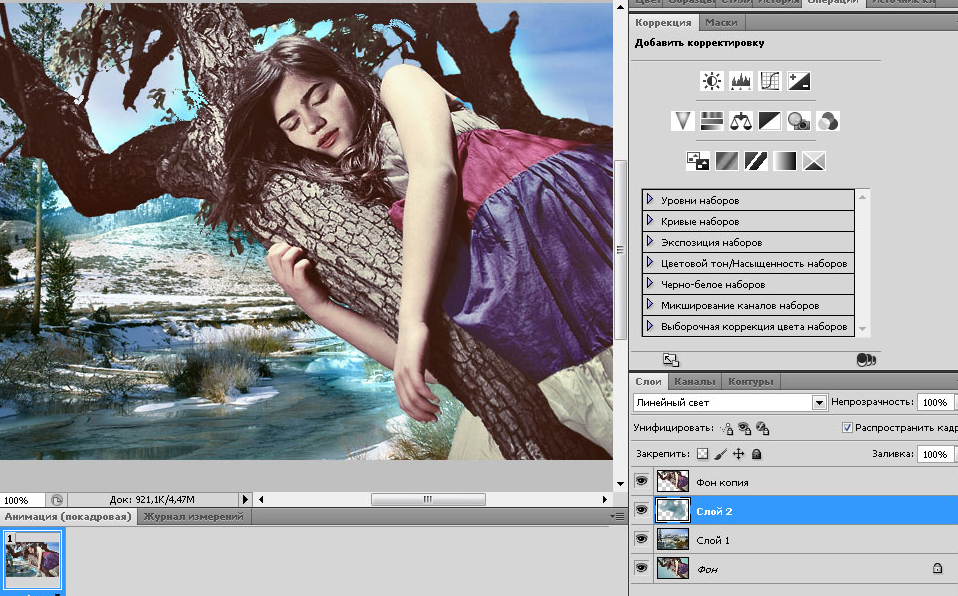Click the canvas scroll-left arrow

click(x=261, y=499)
